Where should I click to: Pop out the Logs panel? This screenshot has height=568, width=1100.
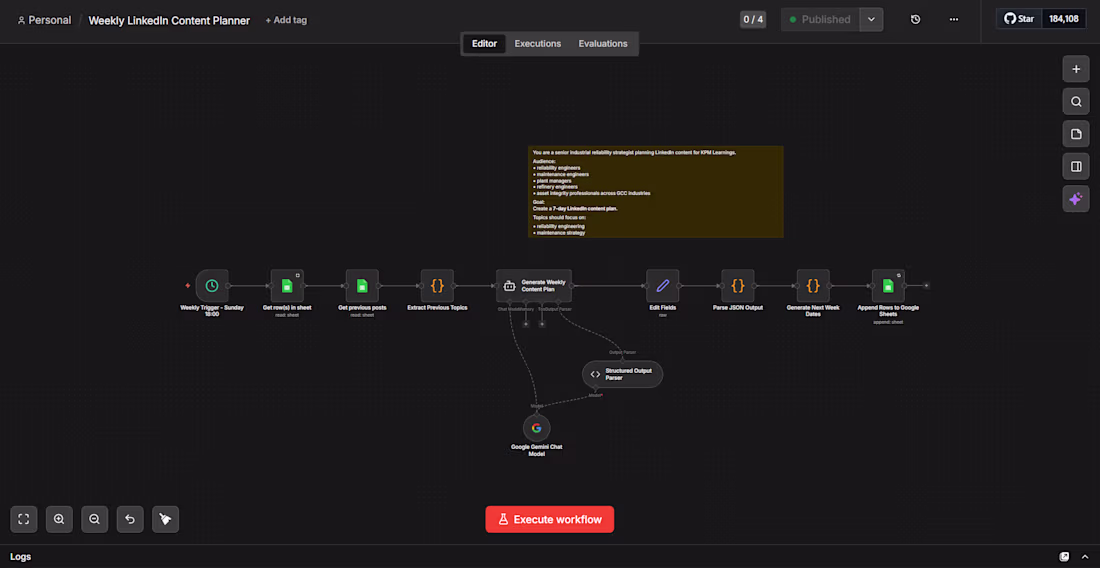tap(1064, 557)
